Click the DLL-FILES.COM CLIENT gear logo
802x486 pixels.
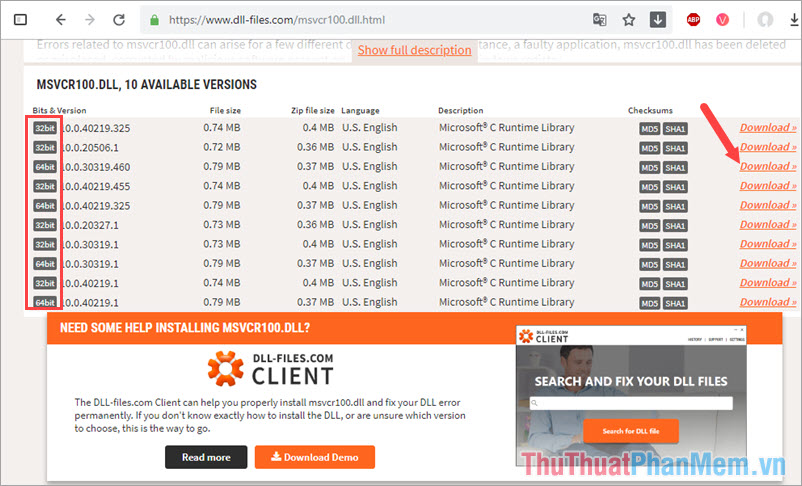point(226,368)
